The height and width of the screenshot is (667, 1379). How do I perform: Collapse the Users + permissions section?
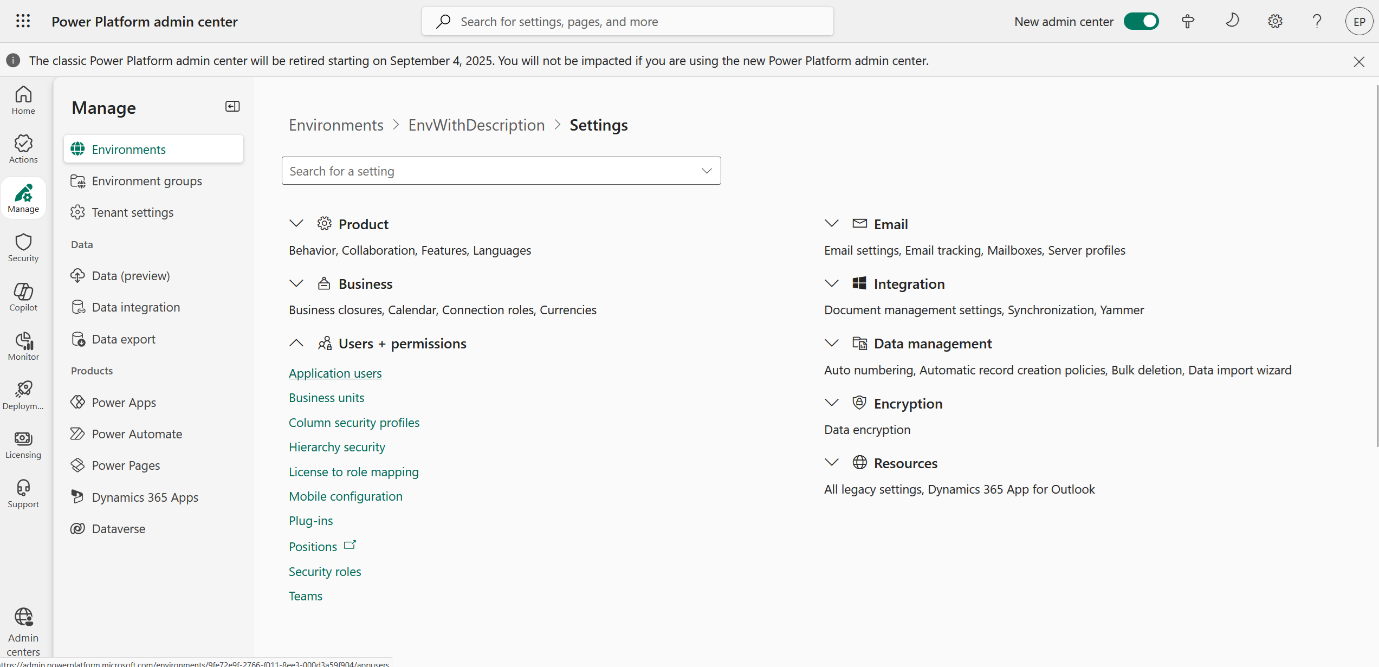[296, 343]
